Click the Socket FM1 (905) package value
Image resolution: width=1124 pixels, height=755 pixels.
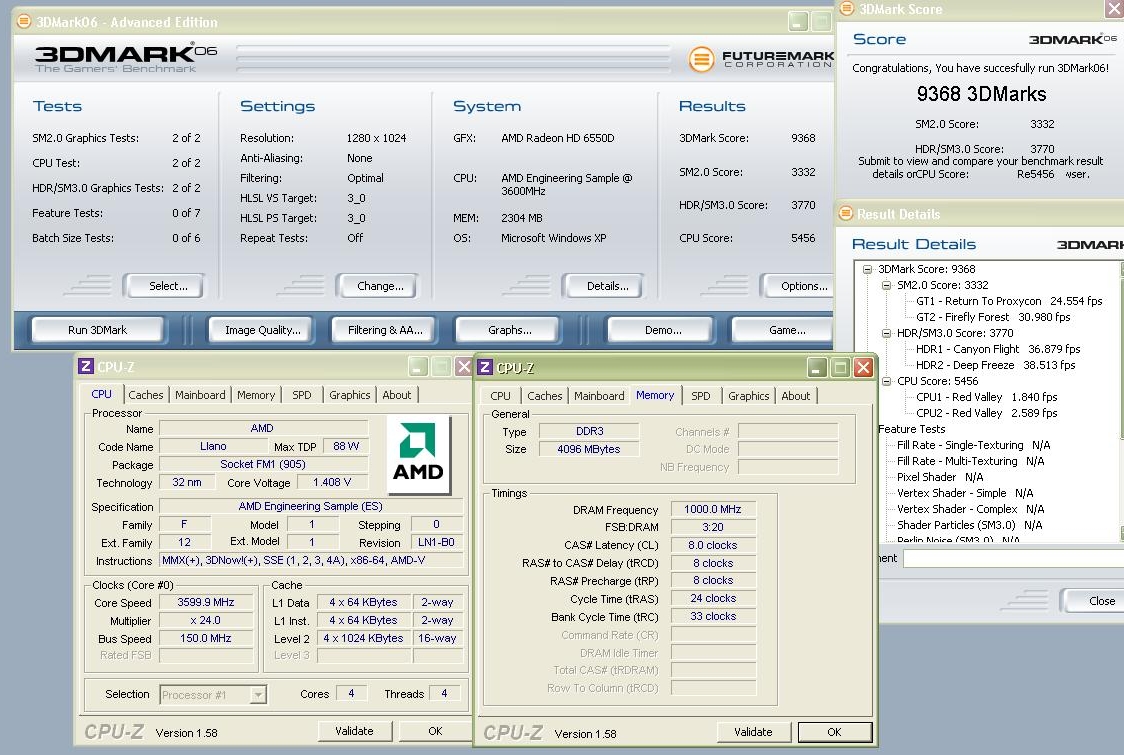pyautogui.click(x=262, y=464)
